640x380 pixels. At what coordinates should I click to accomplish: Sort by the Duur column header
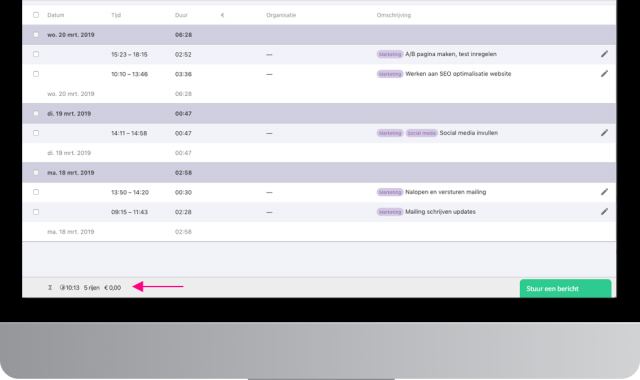tap(181, 15)
